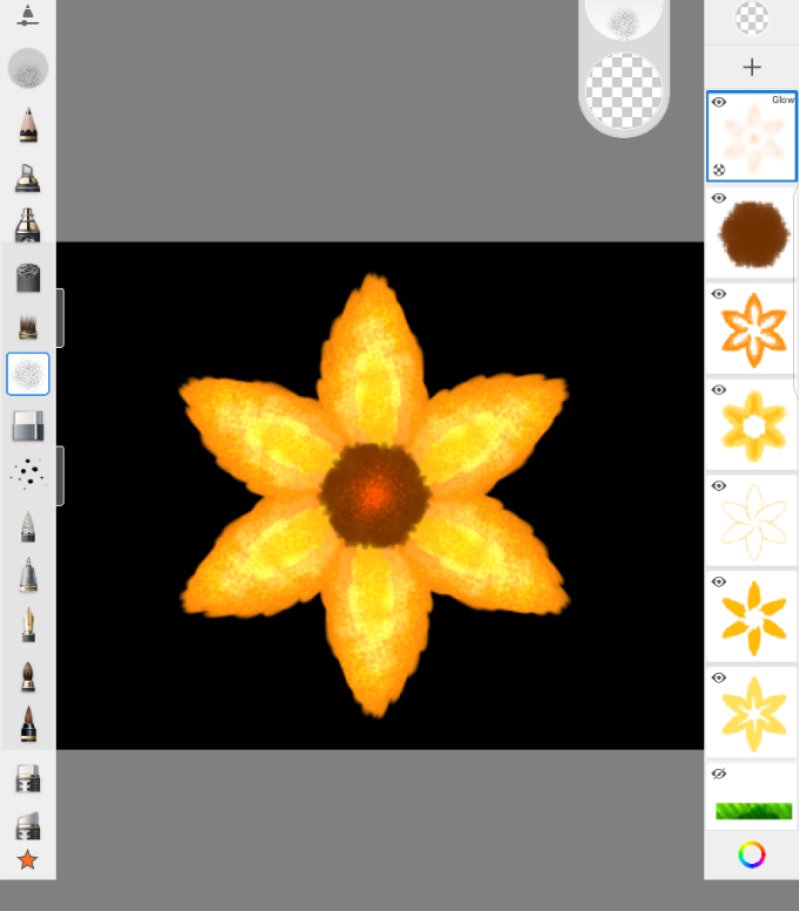Viewport: 799px width, 911px height.
Task: Hide the faint petal sketch layer
Action: coord(719,486)
